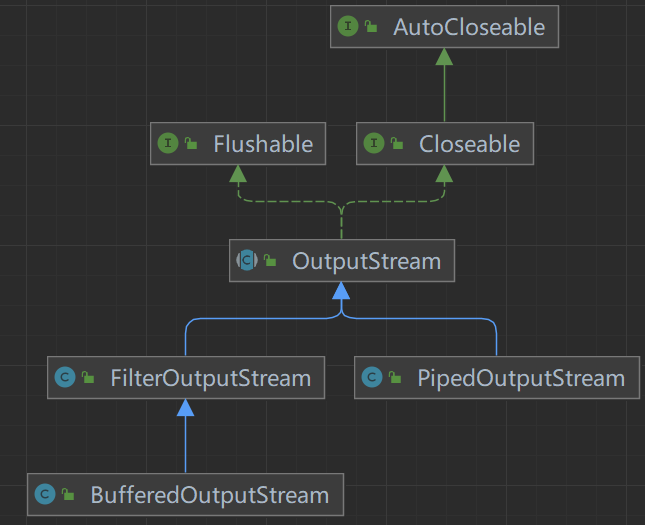The width and height of the screenshot is (645, 525).
Task: Click the interface icon on Flushable node
Action: [167, 144]
